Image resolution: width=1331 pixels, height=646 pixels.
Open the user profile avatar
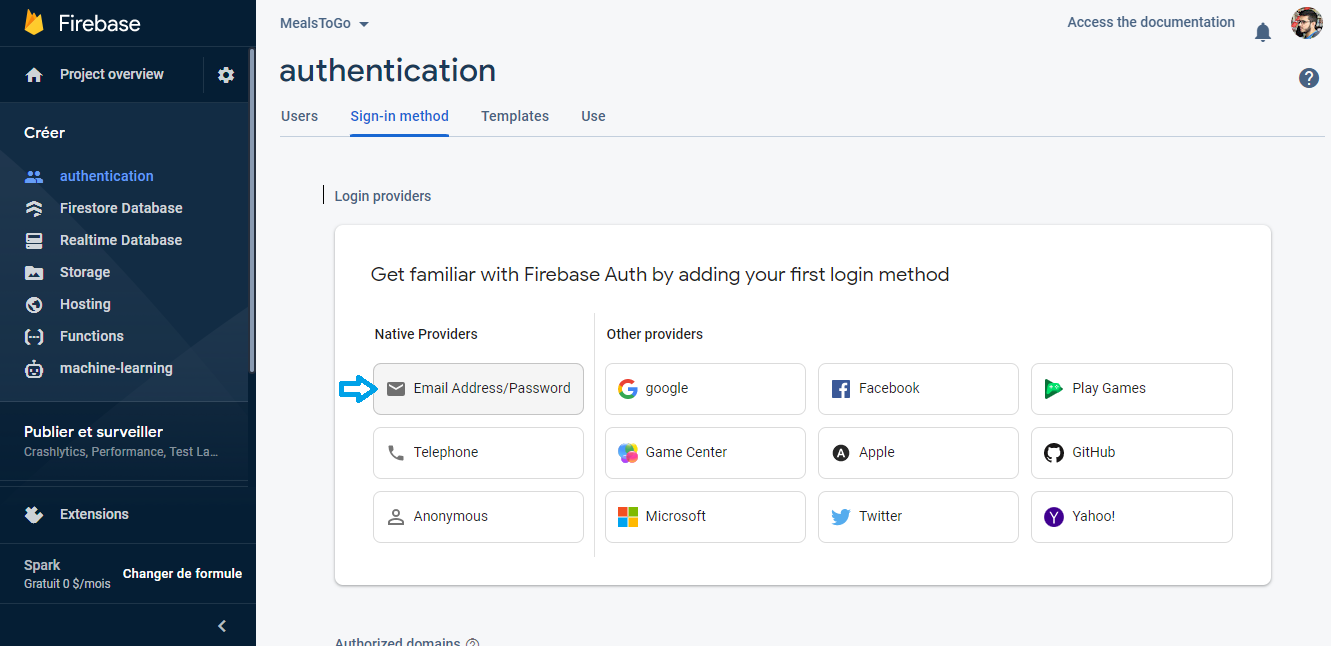coord(1307,23)
